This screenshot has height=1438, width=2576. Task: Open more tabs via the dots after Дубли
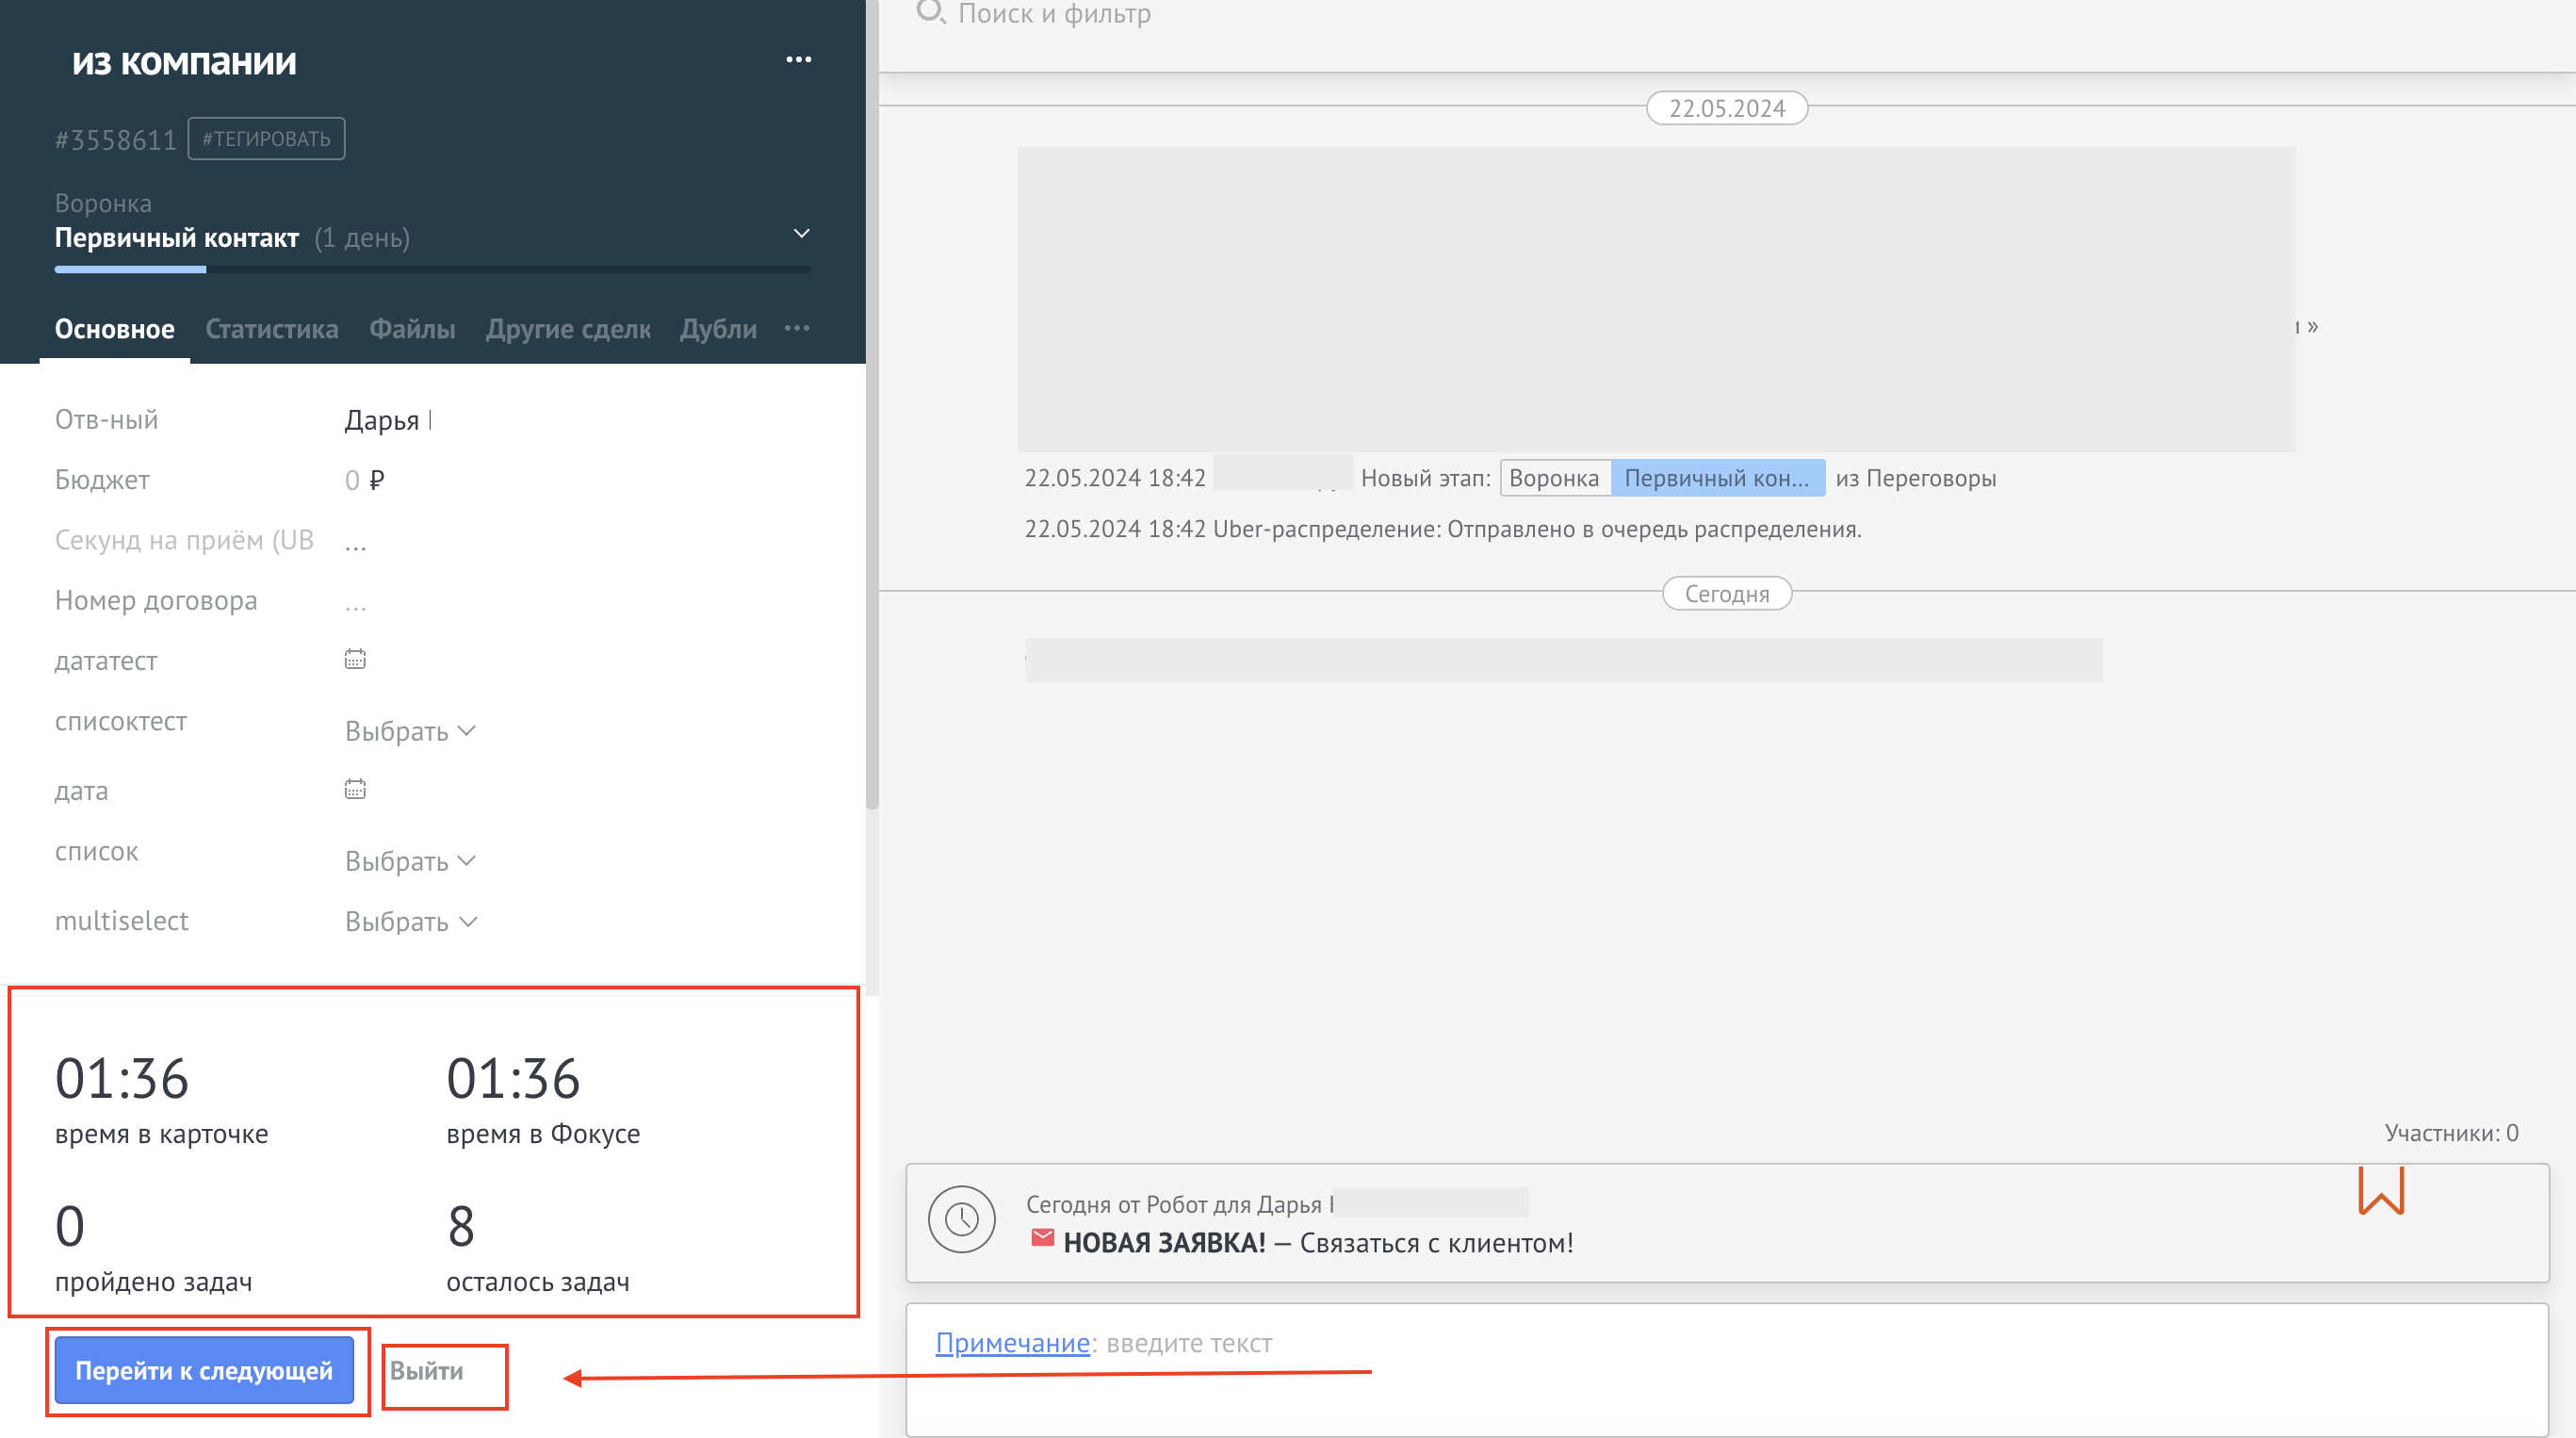click(797, 328)
